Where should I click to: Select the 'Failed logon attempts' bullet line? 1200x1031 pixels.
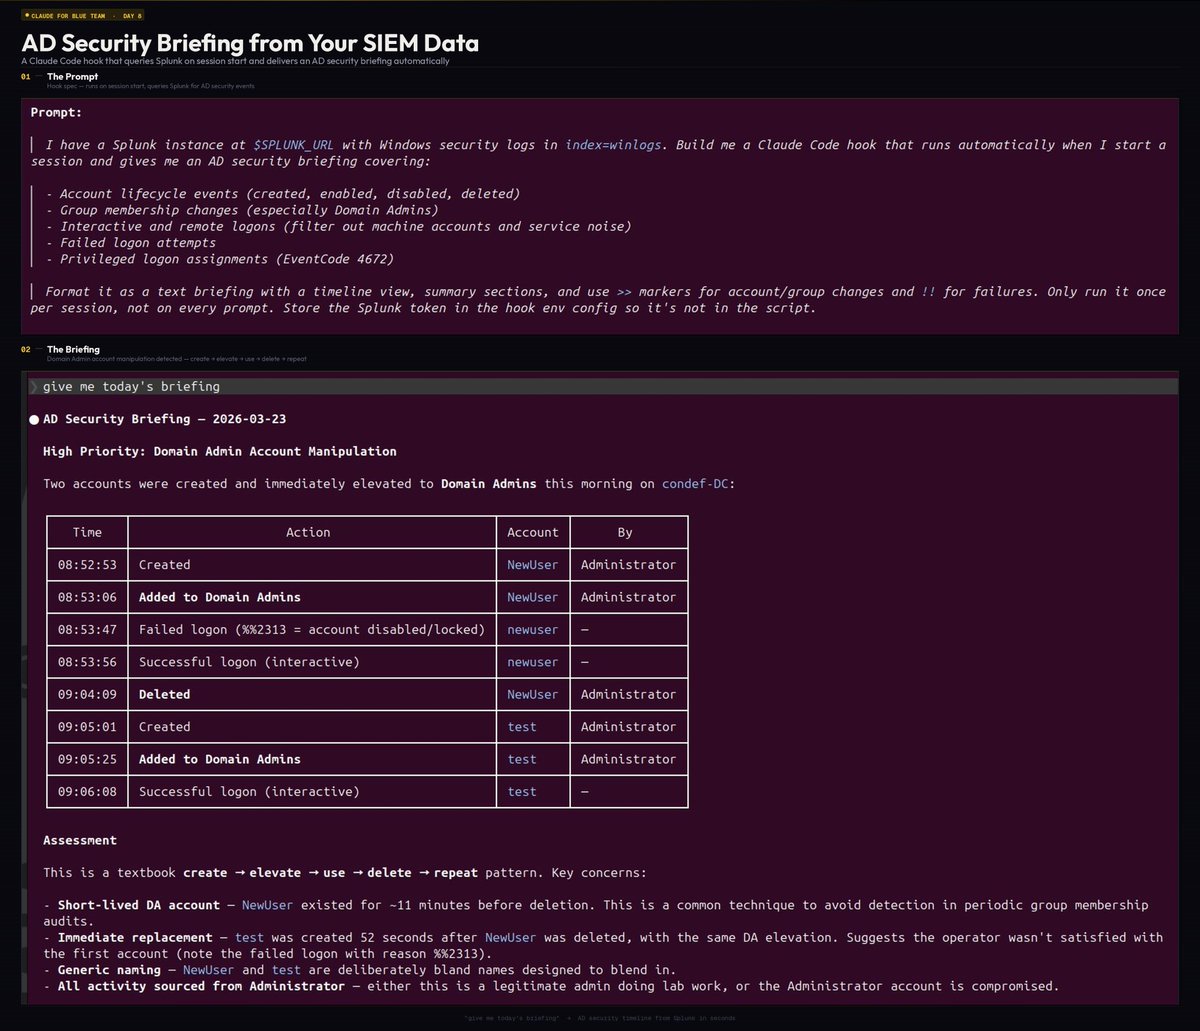click(x=131, y=242)
